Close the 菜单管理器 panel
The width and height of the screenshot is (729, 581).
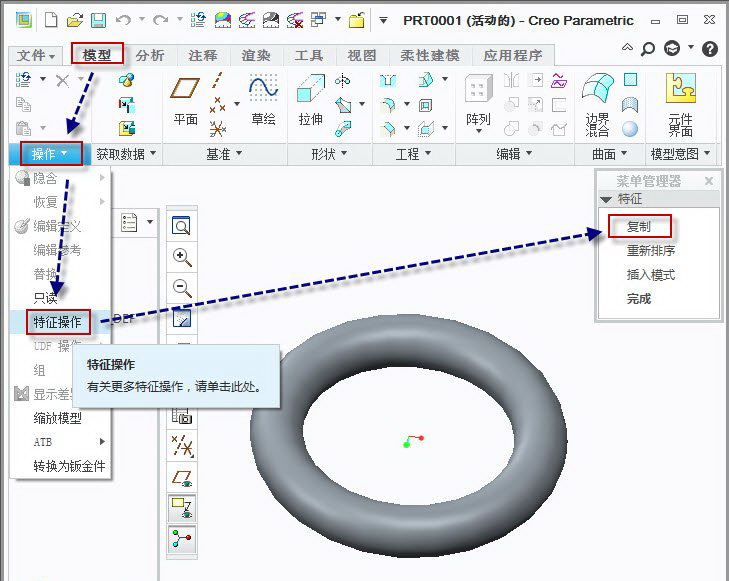[x=709, y=181]
